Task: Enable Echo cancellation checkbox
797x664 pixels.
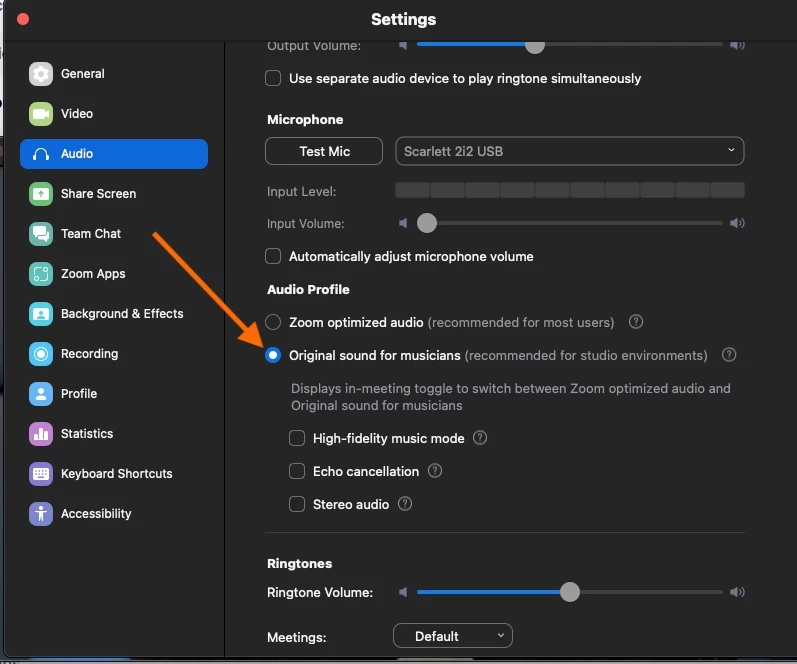Action: [297, 471]
